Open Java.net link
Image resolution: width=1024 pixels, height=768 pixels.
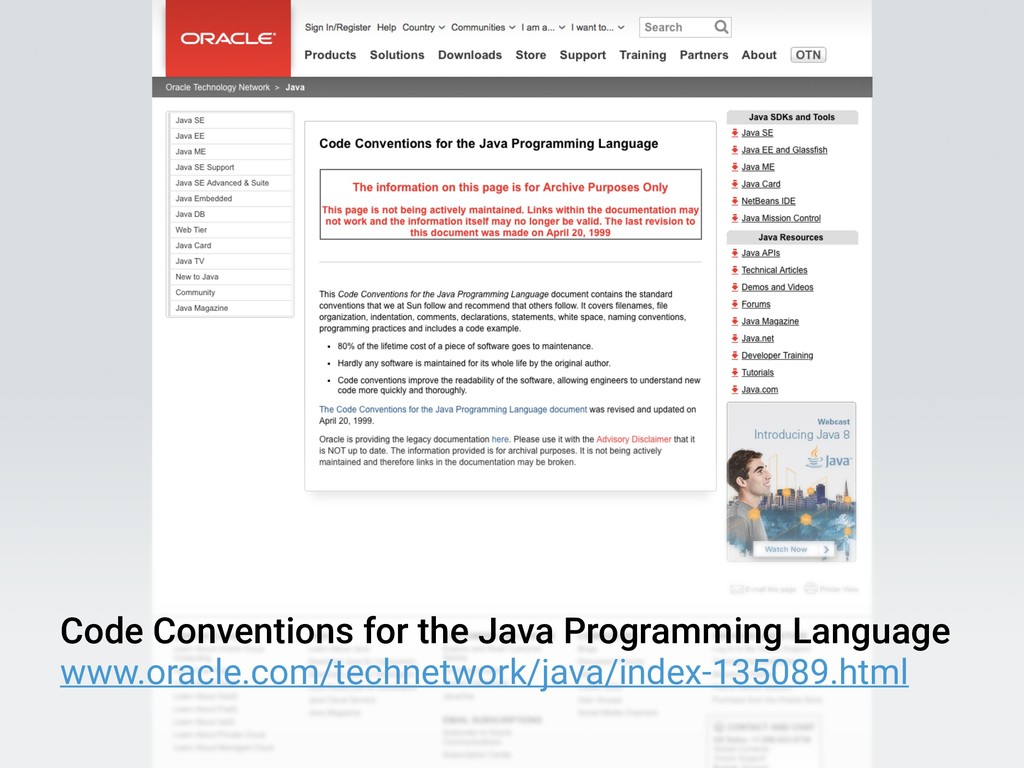758,338
